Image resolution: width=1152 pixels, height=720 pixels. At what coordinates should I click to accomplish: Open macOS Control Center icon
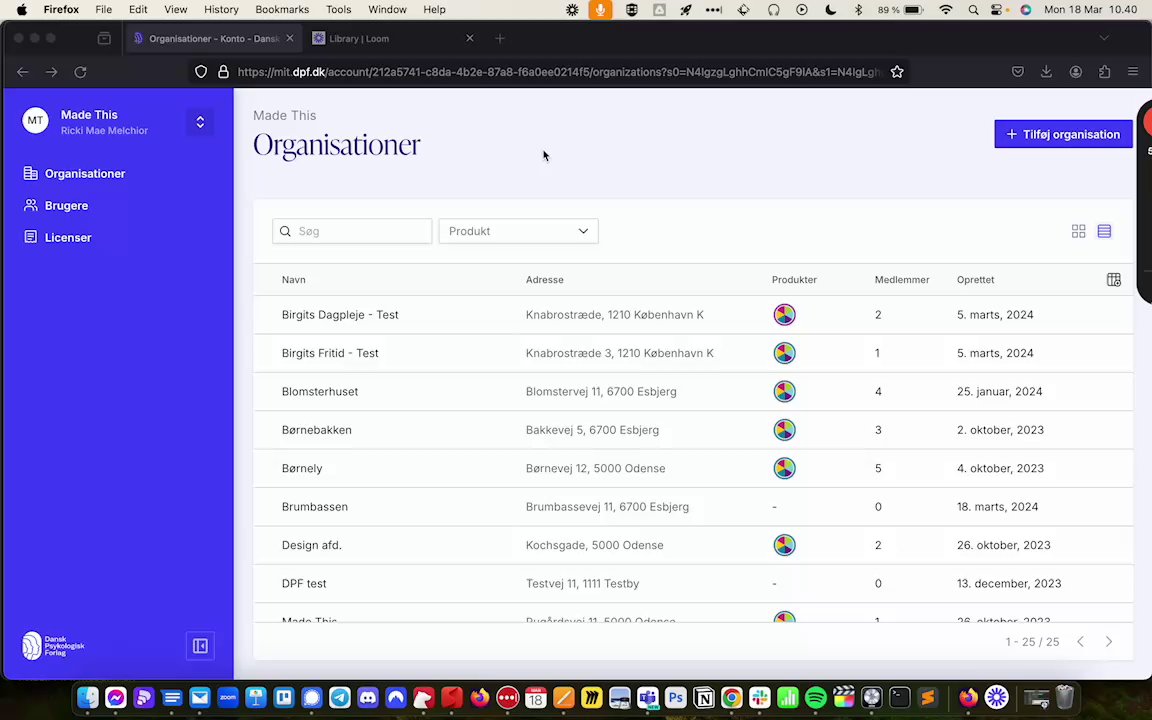coord(997,10)
